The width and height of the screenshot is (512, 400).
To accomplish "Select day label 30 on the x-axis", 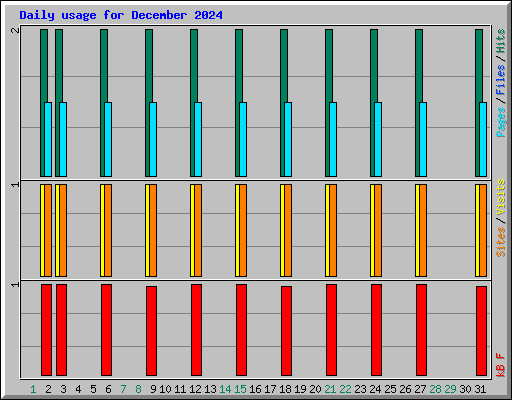I will click(465, 389).
